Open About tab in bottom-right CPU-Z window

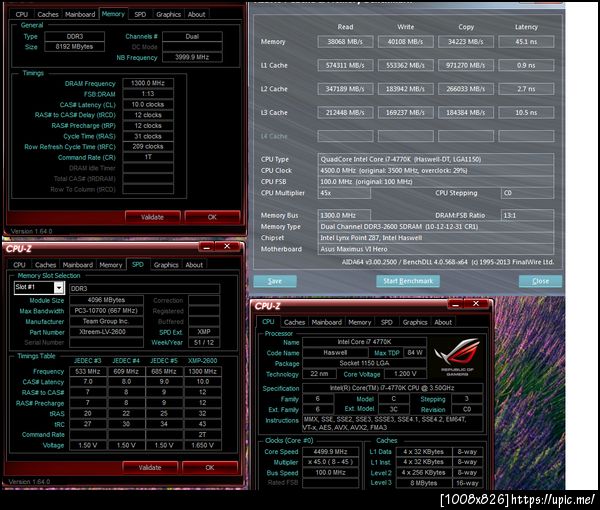coord(443,322)
